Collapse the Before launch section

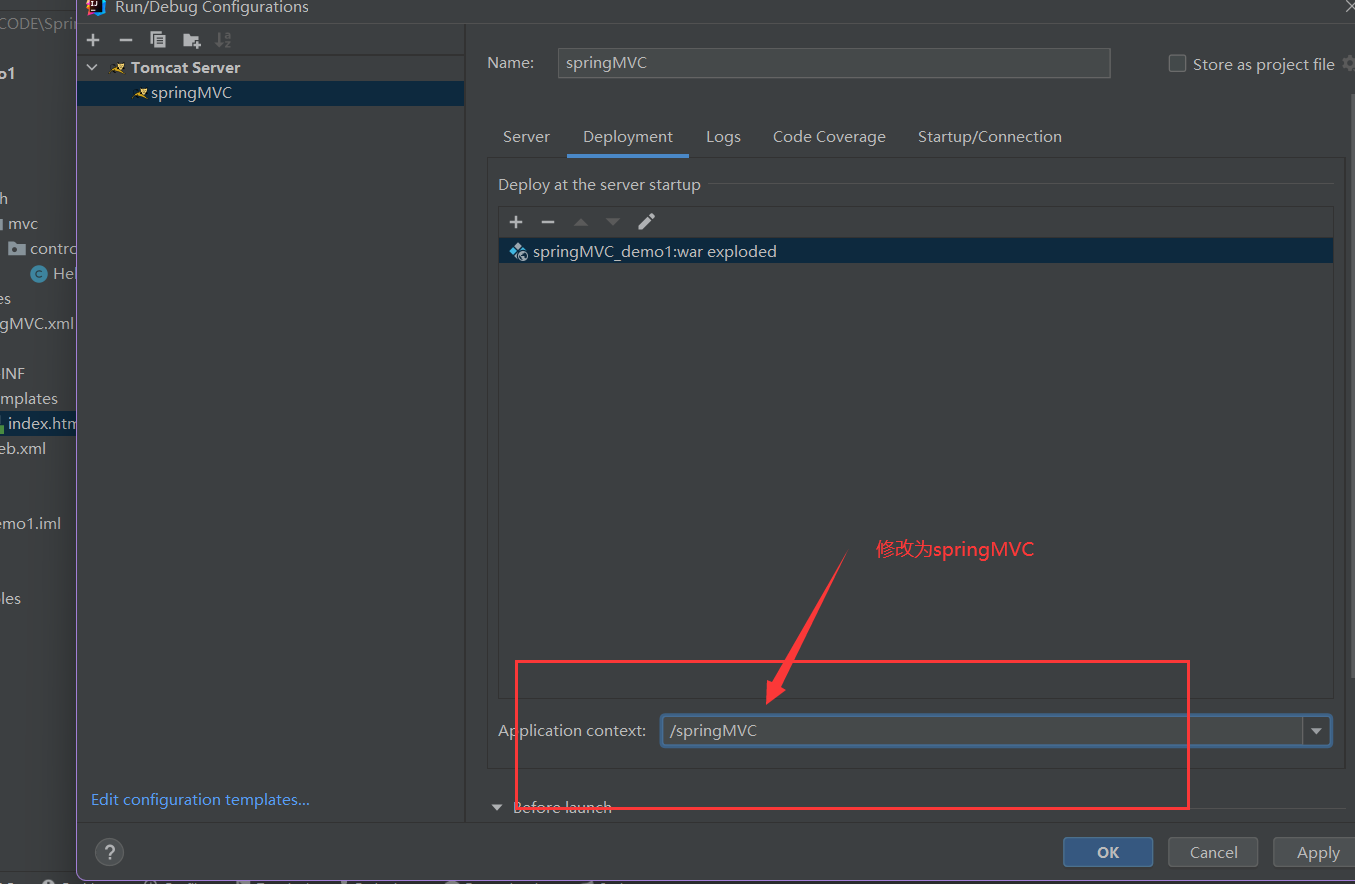click(497, 808)
